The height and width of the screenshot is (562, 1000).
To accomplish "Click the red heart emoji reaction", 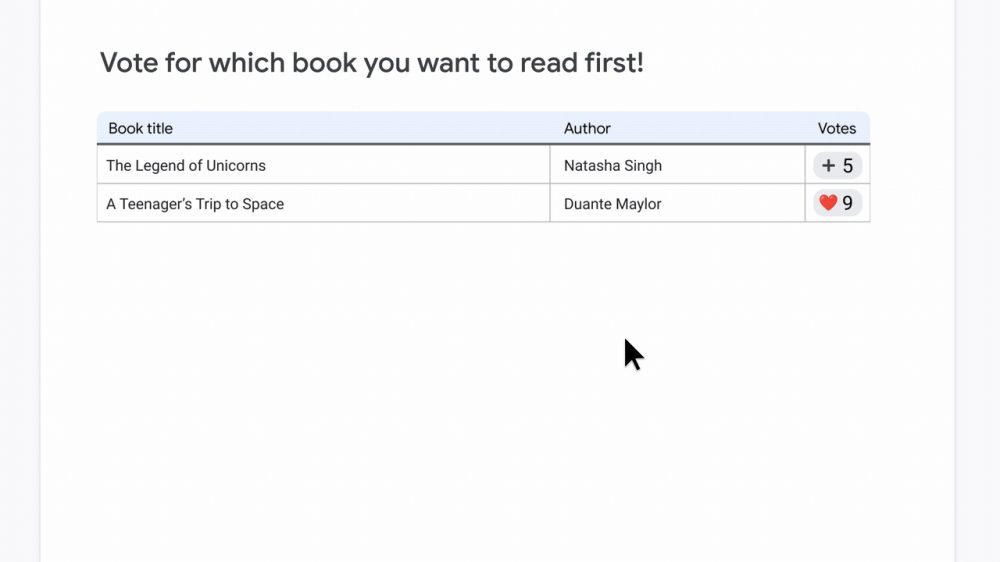I will click(828, 204).
